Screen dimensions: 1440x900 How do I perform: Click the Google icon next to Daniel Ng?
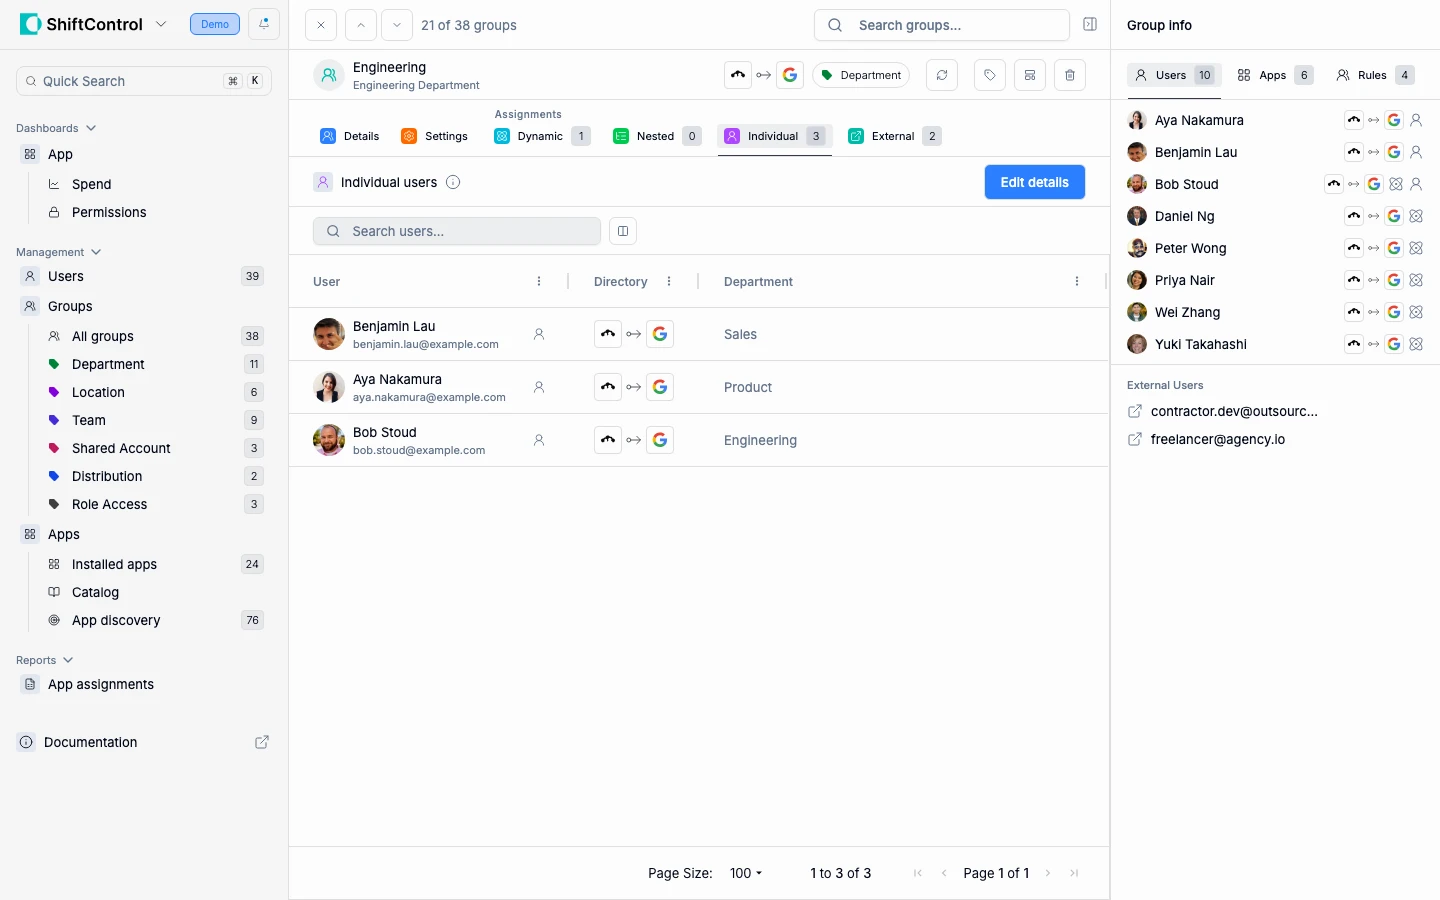(1394, 216)
